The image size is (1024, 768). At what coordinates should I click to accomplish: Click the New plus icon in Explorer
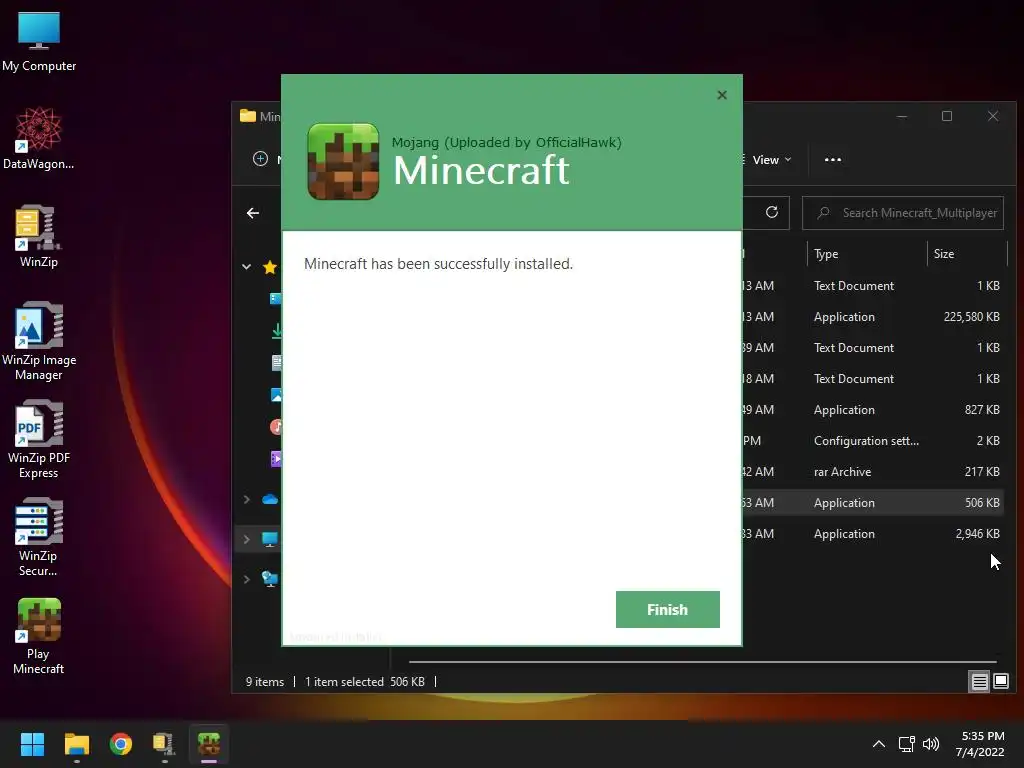pyautogui.click(x=260, y=159)
